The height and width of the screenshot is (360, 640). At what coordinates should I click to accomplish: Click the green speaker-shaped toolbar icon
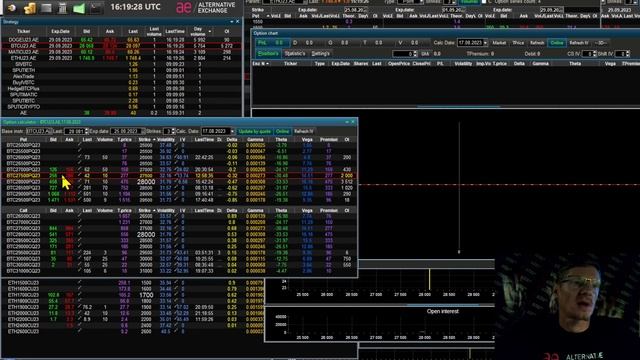(x=79, y=8)
